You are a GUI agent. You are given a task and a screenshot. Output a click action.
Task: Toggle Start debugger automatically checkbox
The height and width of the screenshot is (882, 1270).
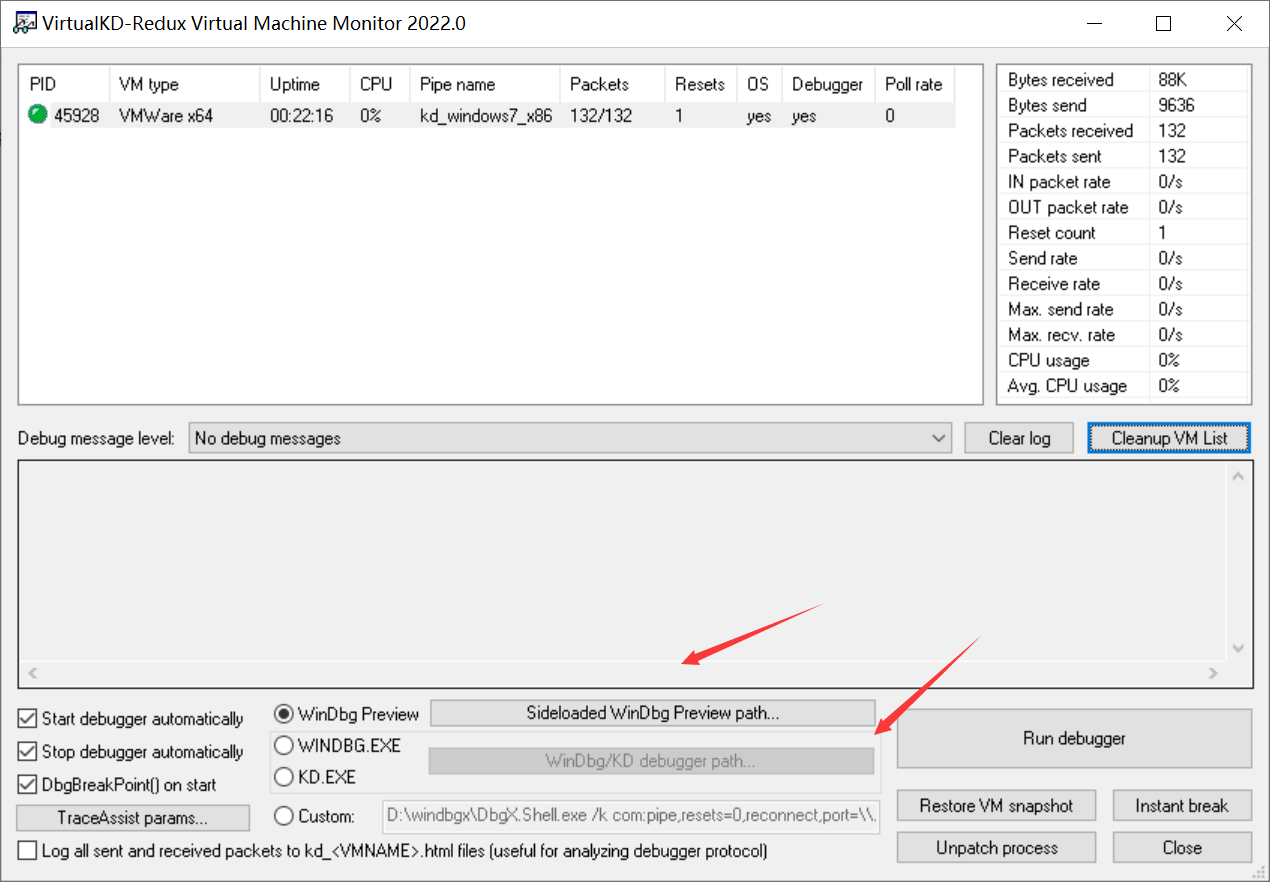tap(28, 719)
